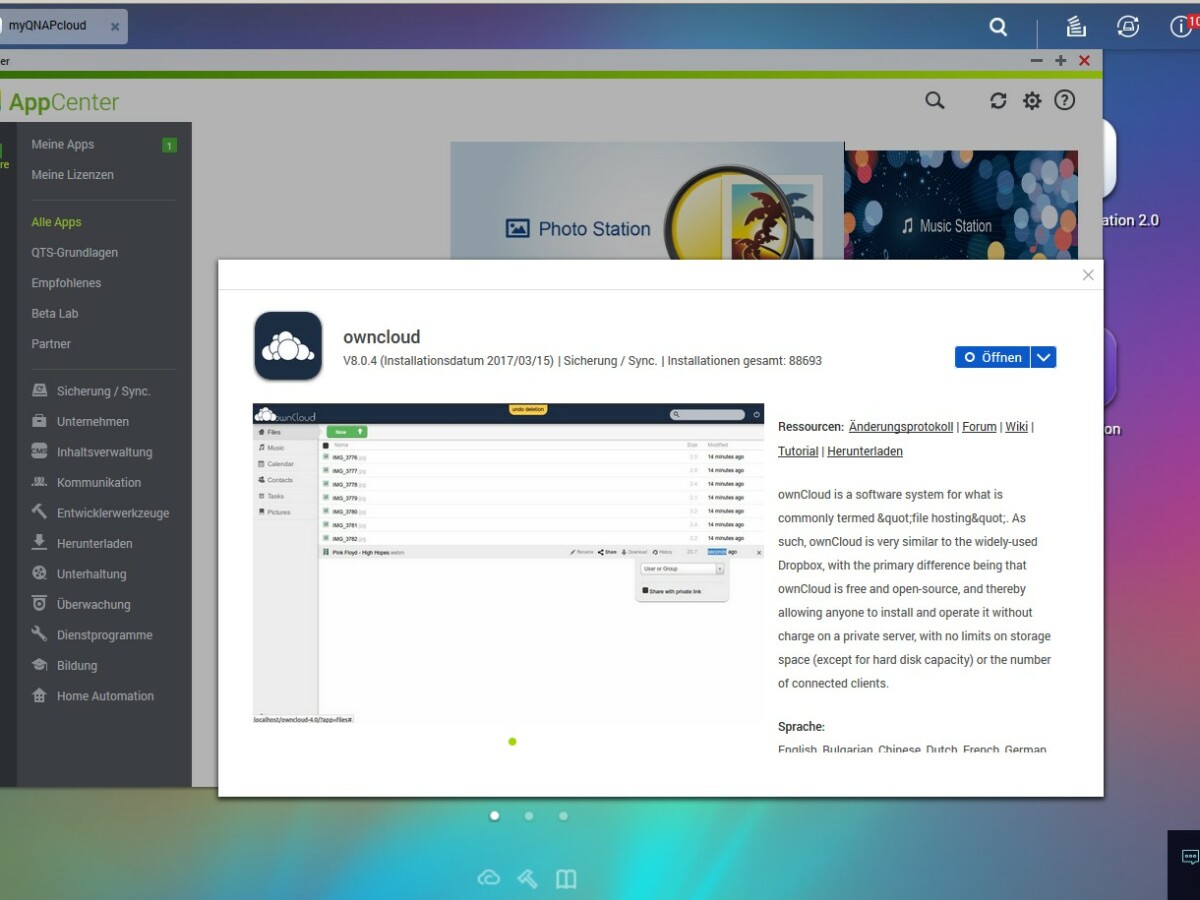Click the Inhaltsverwaltung CMS icon

pos(39,452)
